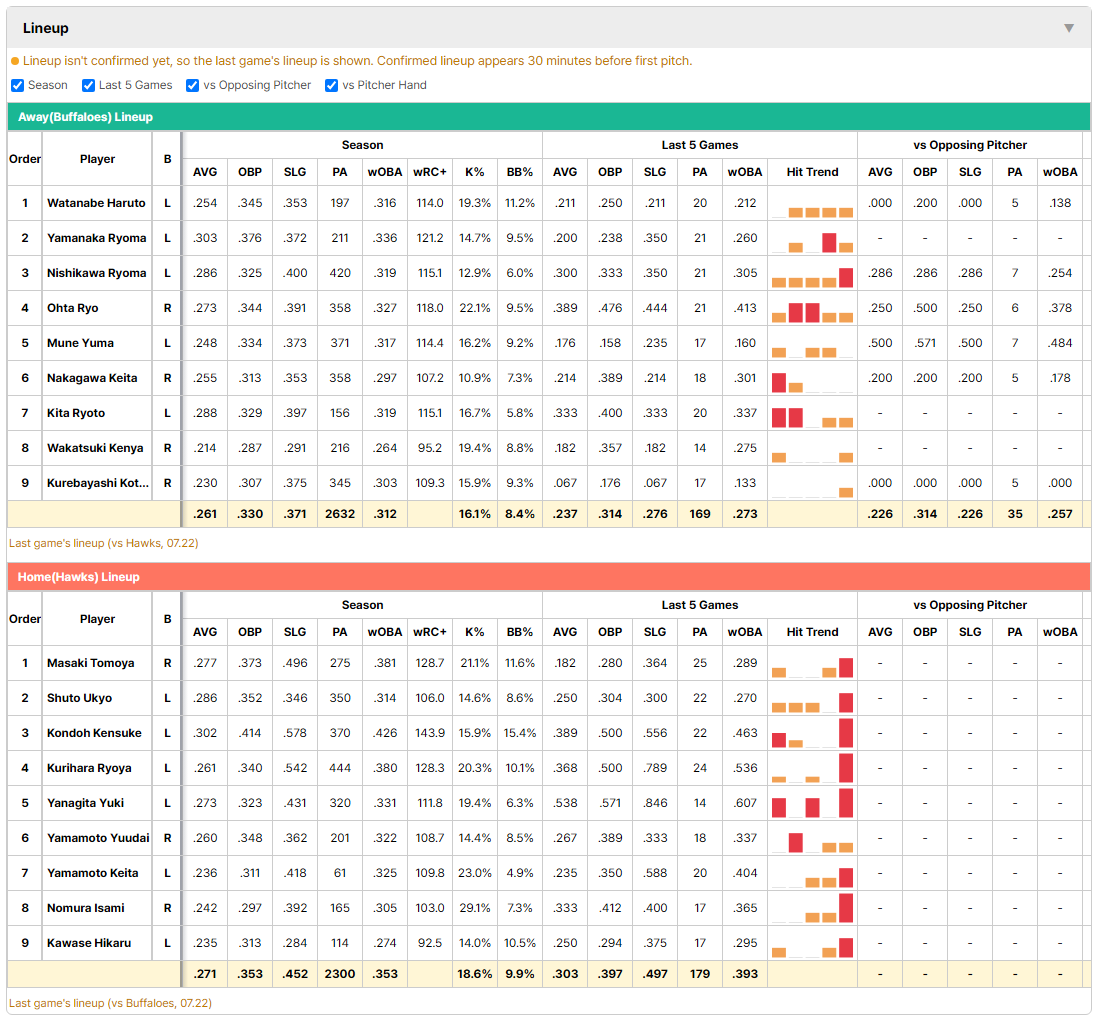Click Buffaloes K% column header
The image size is (1098, 1021).
(474, 172)
